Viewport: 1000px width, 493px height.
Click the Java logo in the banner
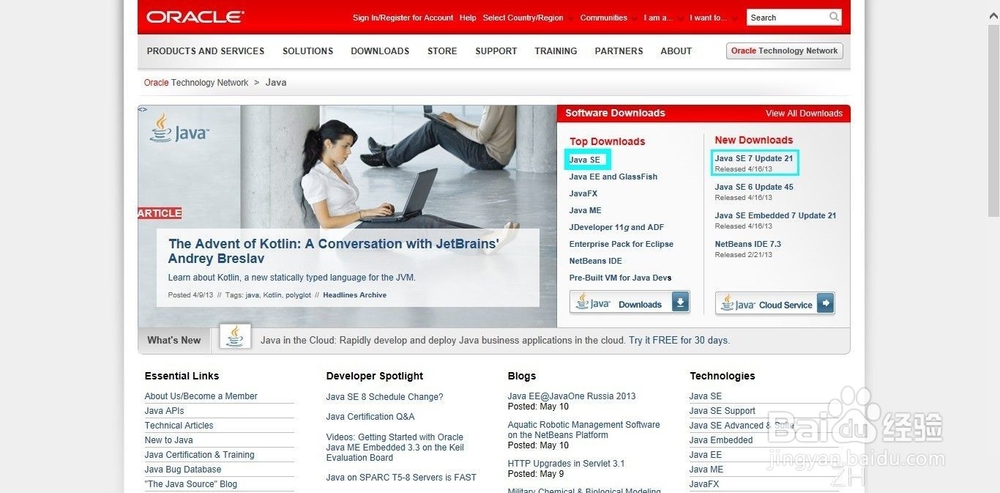coord(179,128)
